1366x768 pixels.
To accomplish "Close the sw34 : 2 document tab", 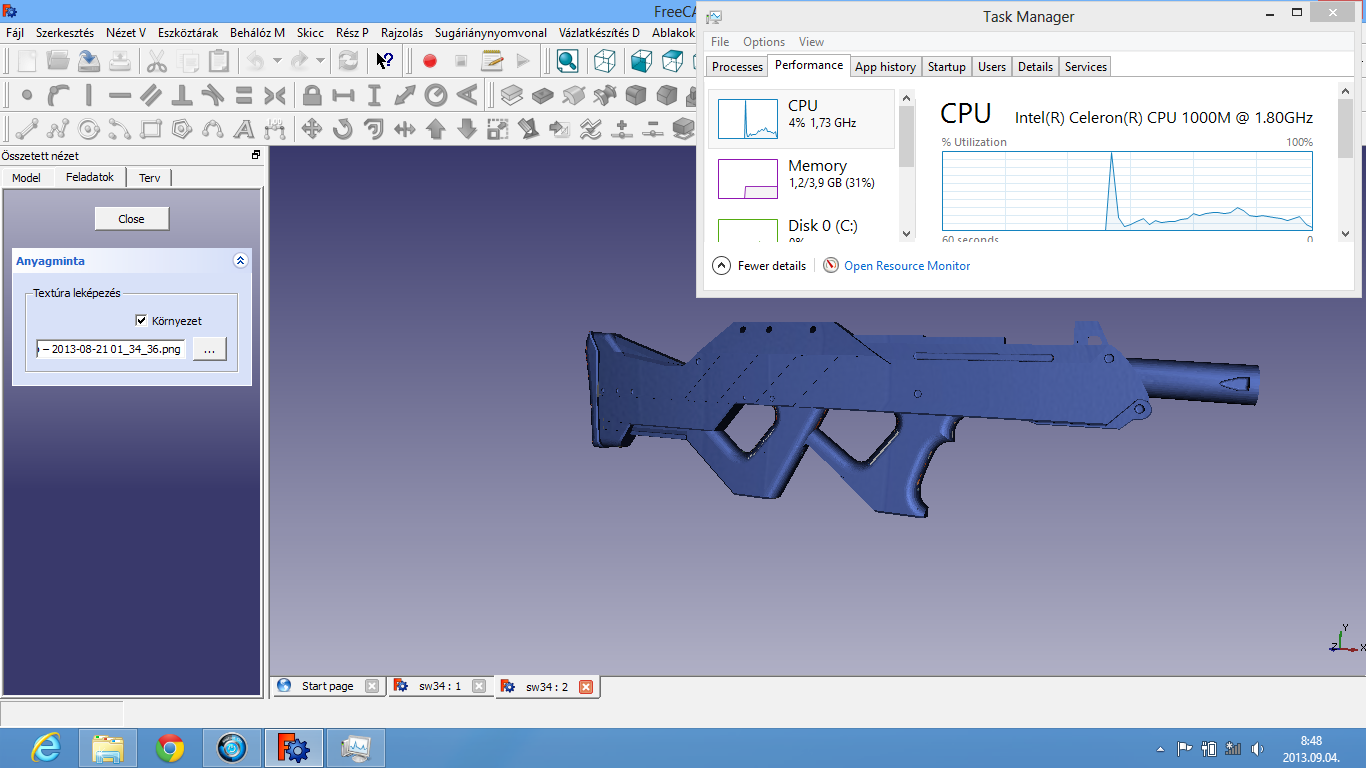I will point(586,687).
